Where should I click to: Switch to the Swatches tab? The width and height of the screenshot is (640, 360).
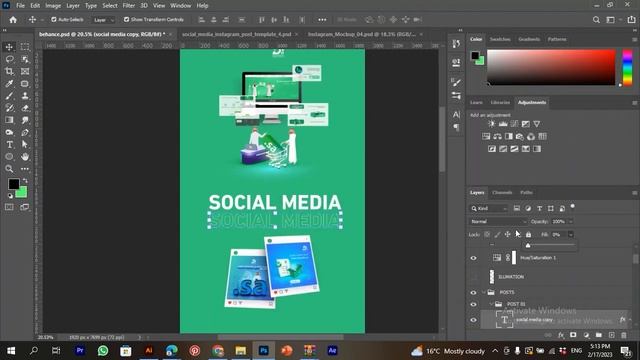(x=500, y=39)
